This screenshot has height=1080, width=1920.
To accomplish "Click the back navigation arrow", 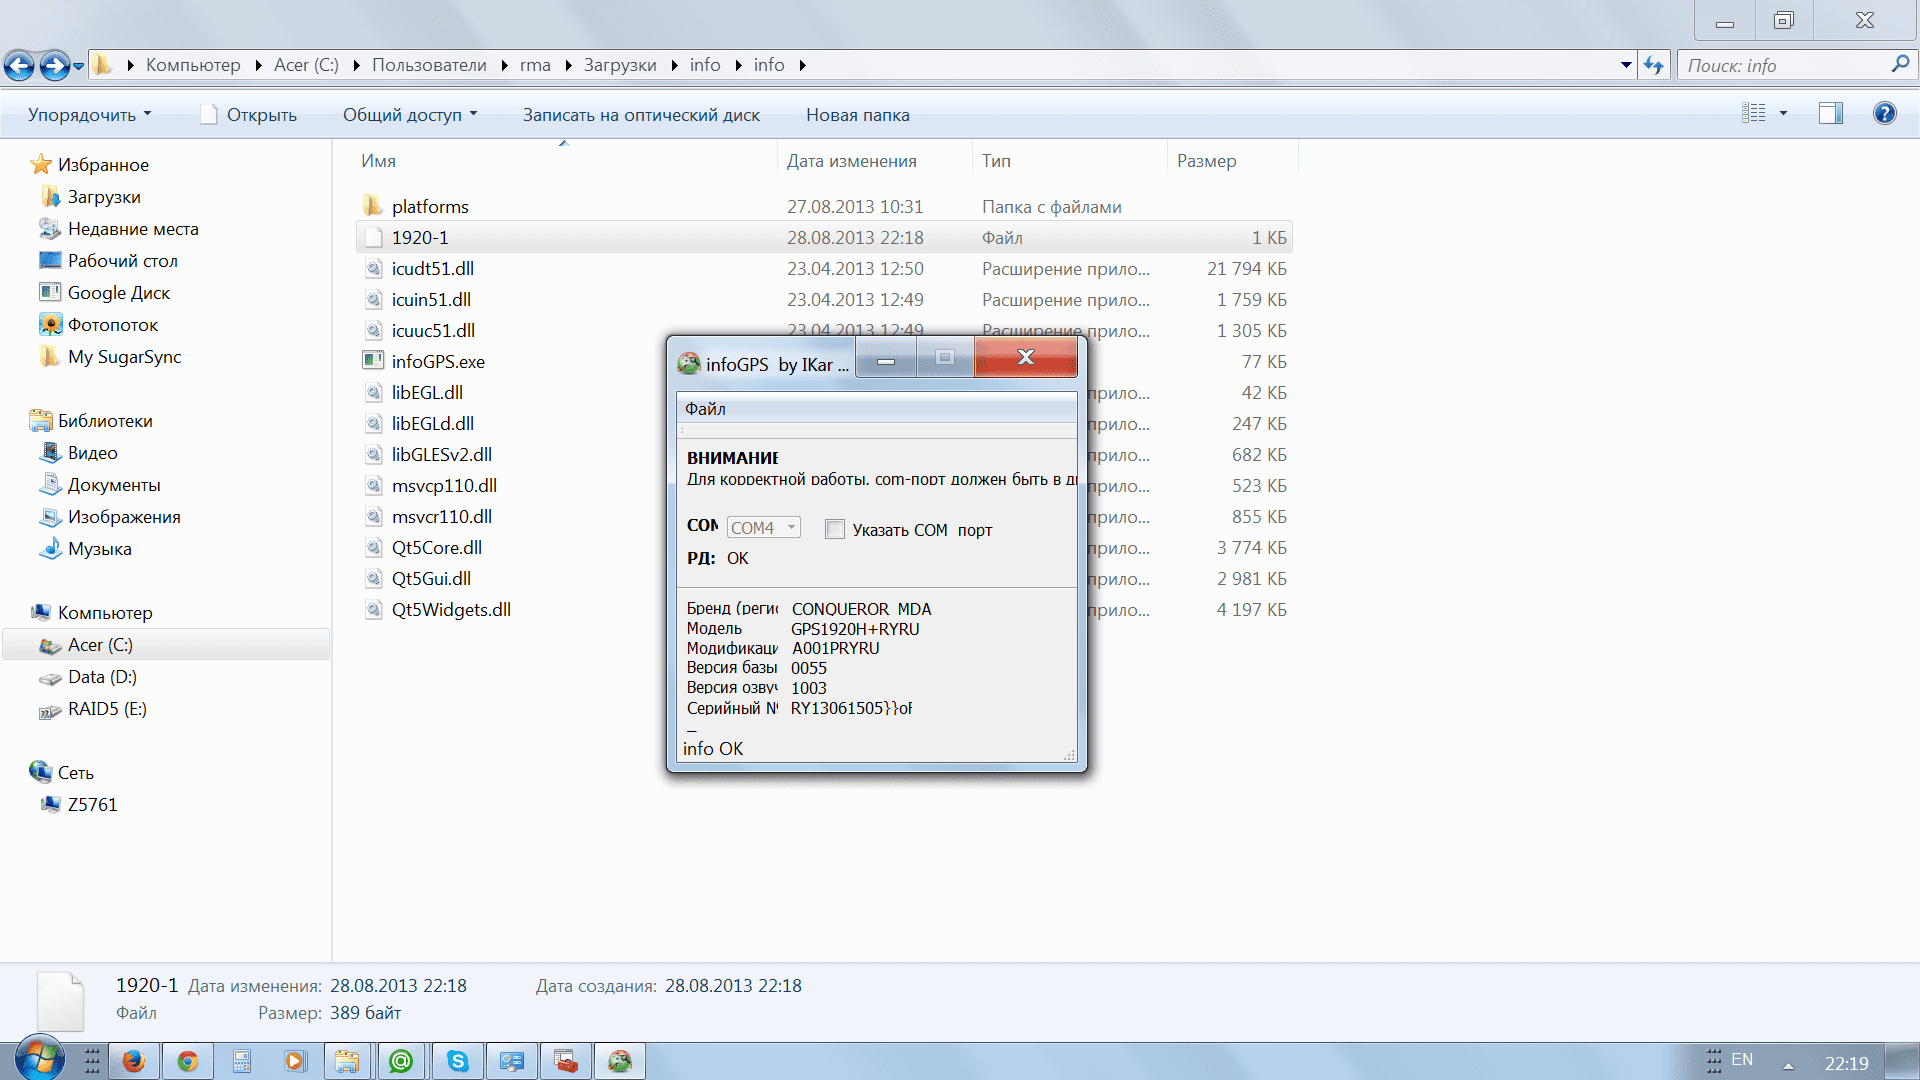I will (19, 66).
